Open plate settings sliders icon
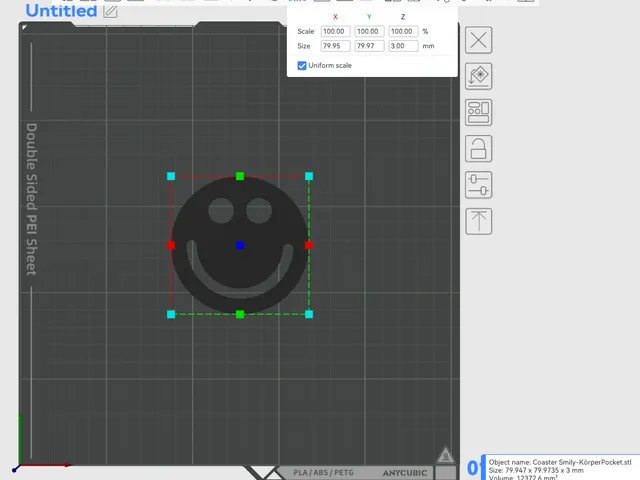 [x=478, y=185]
